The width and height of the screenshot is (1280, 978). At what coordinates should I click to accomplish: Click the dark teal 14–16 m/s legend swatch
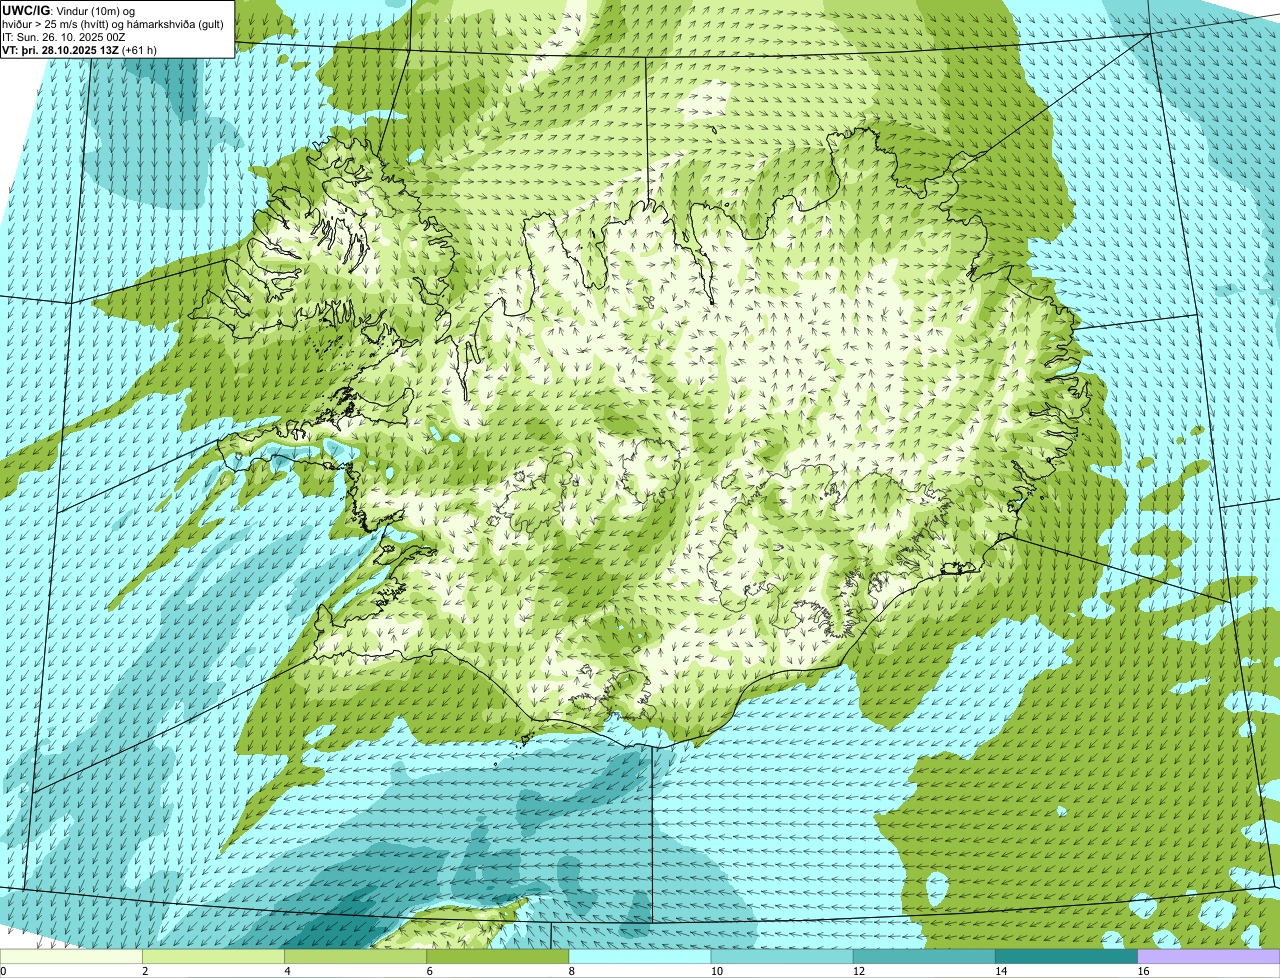click(x=1067, y=956)
